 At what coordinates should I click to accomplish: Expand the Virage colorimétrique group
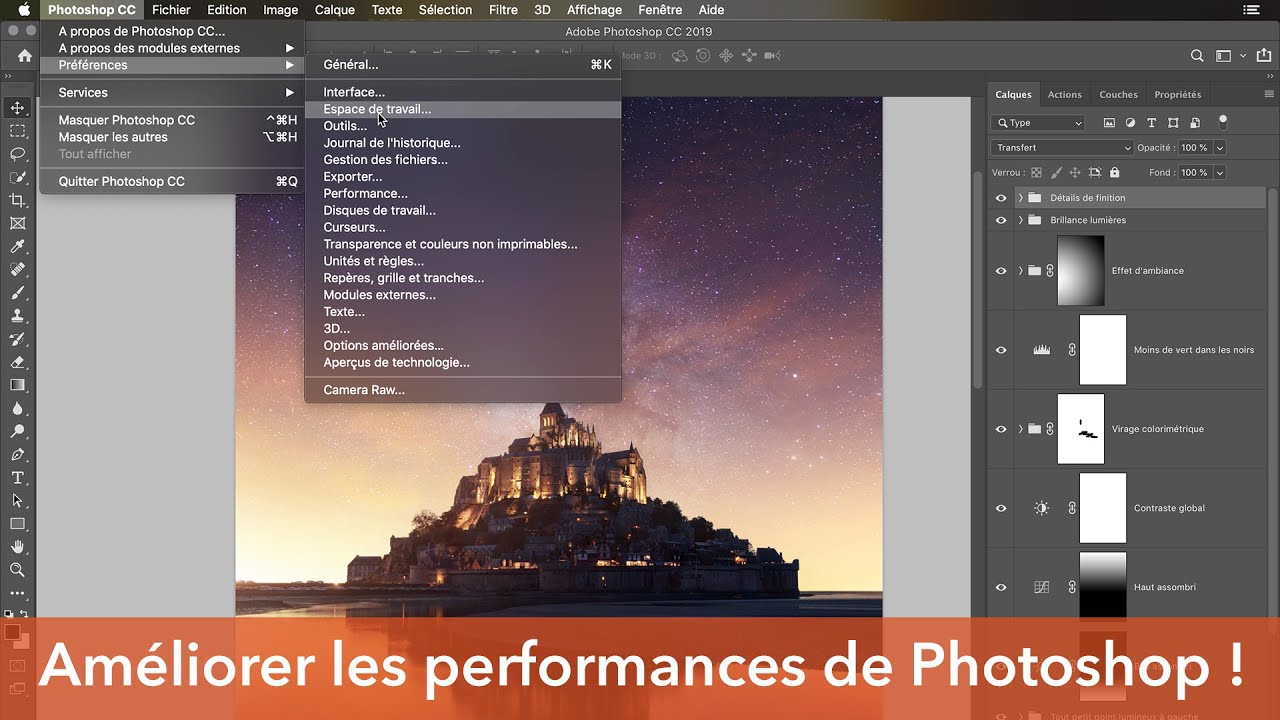tap(1020, 429)
